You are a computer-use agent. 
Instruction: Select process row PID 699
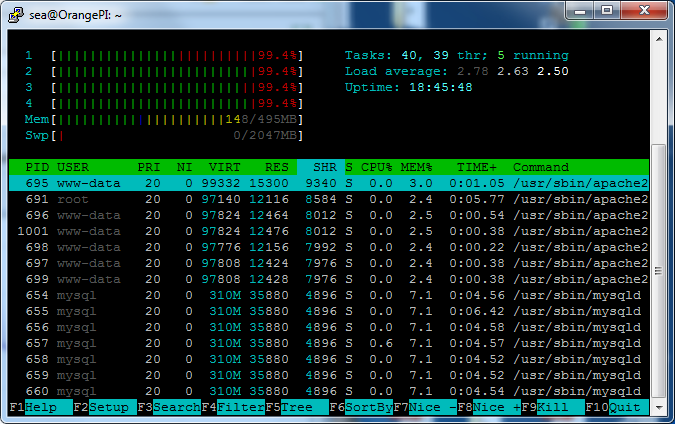329,279
